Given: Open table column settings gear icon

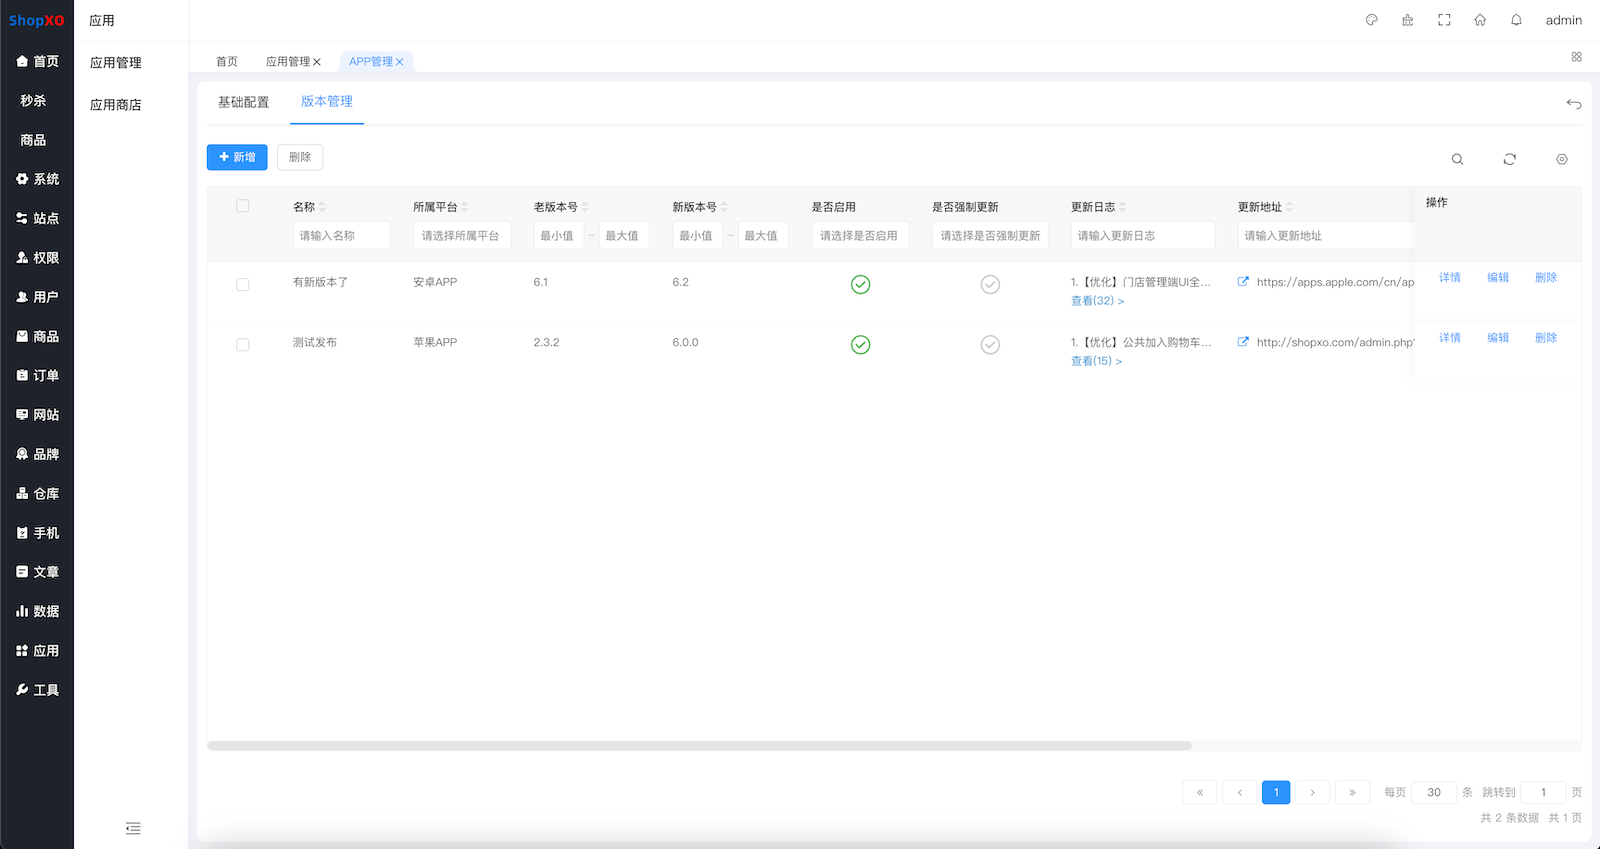Looking at the screenshot, I should pyautogui.click(x=1561, y=159).
